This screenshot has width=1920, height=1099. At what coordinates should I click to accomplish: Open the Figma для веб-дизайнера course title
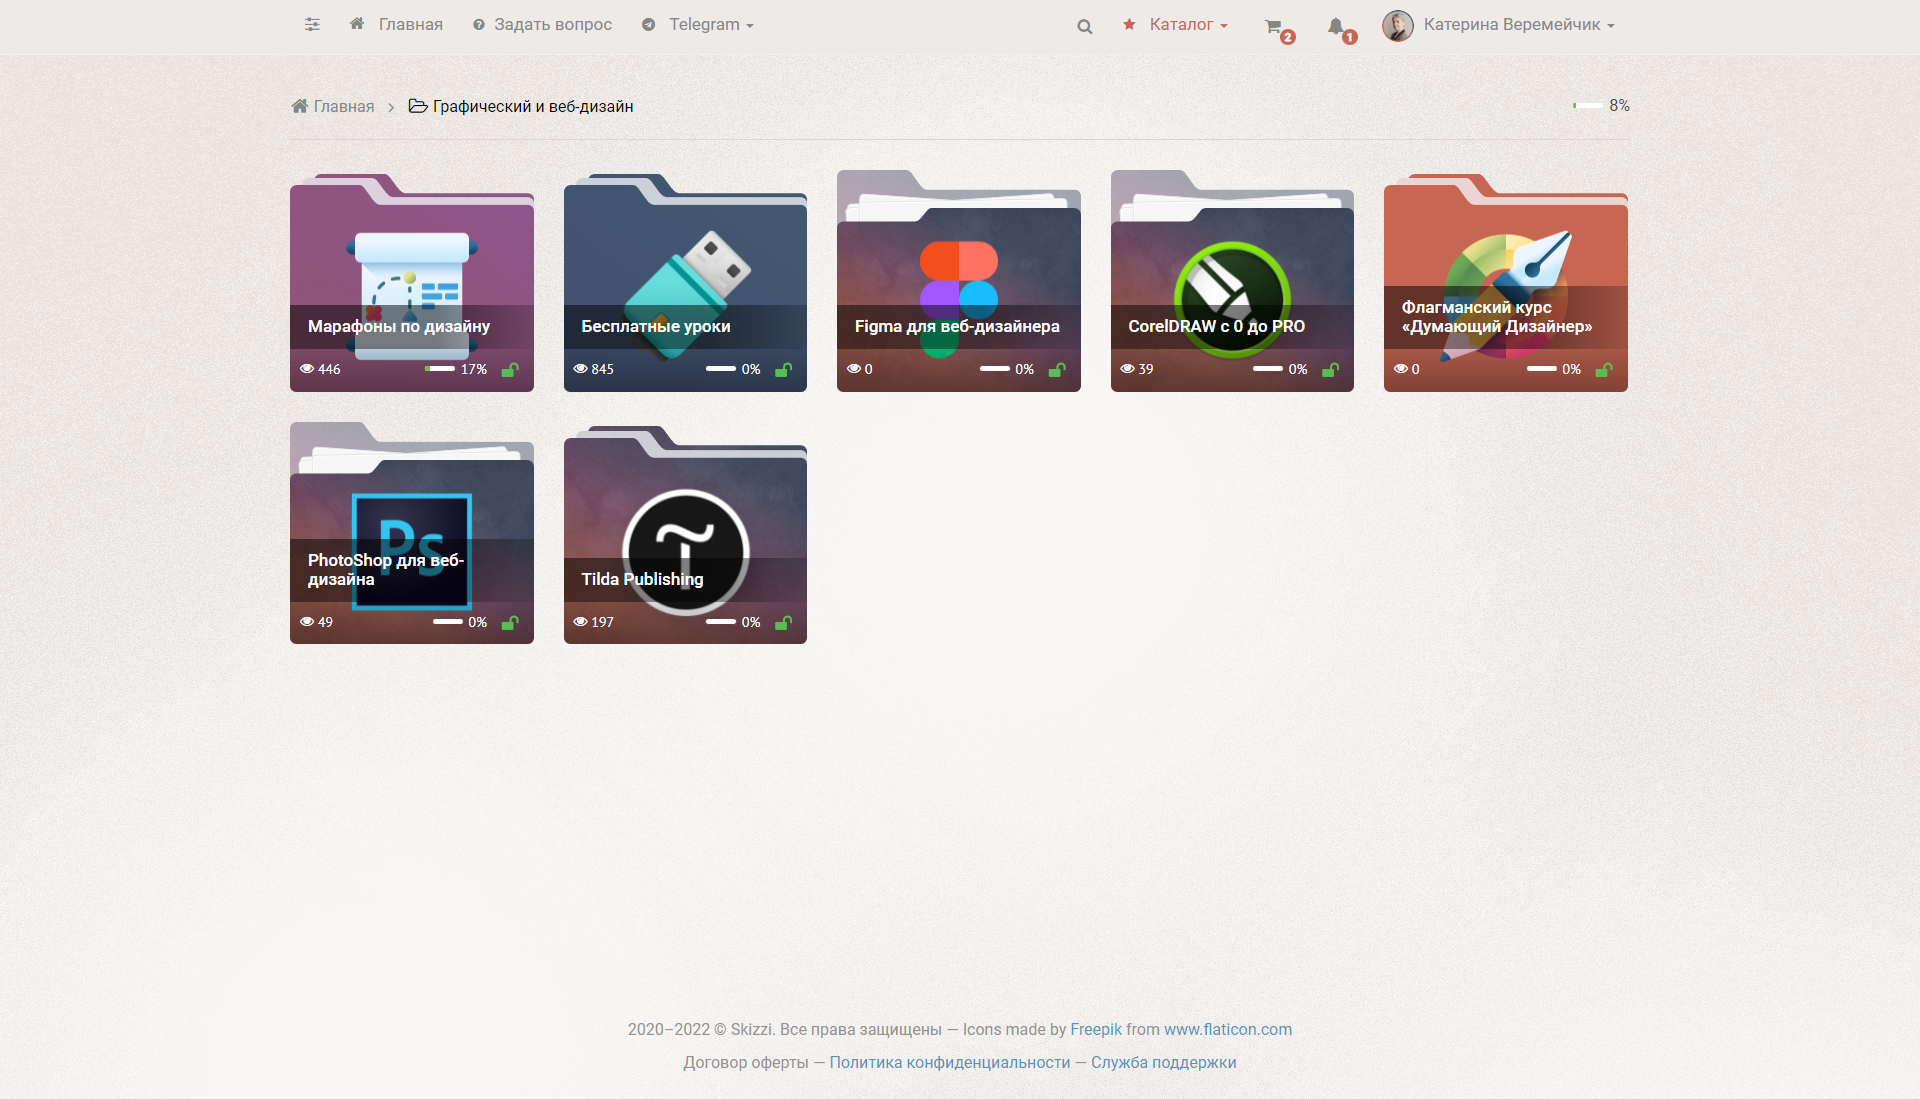pyautogui.click(x=957, y=327)
